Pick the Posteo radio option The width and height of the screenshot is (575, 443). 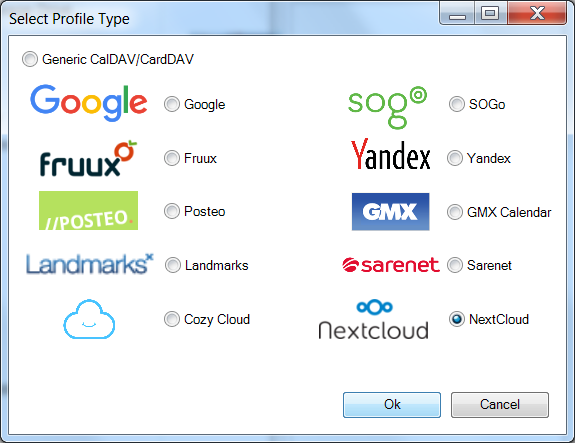tap(172, 211)
